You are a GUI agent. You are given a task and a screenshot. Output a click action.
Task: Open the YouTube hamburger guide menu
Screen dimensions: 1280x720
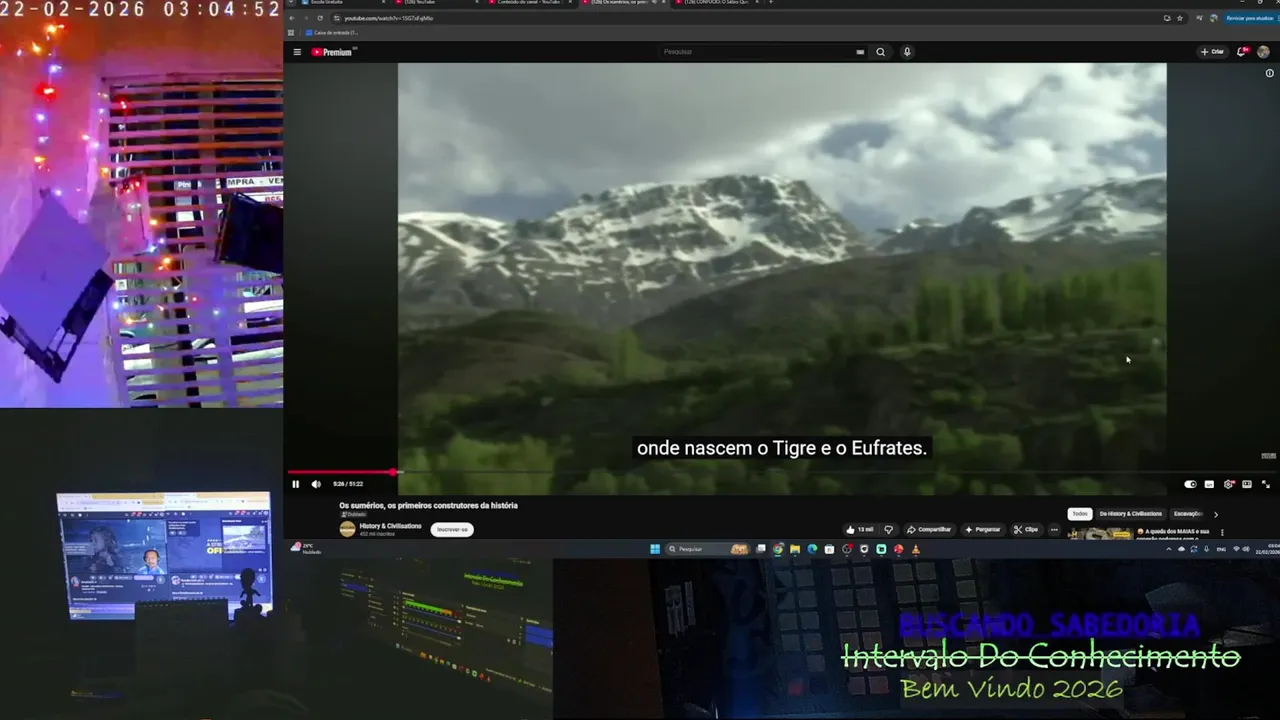pos(297,52)
